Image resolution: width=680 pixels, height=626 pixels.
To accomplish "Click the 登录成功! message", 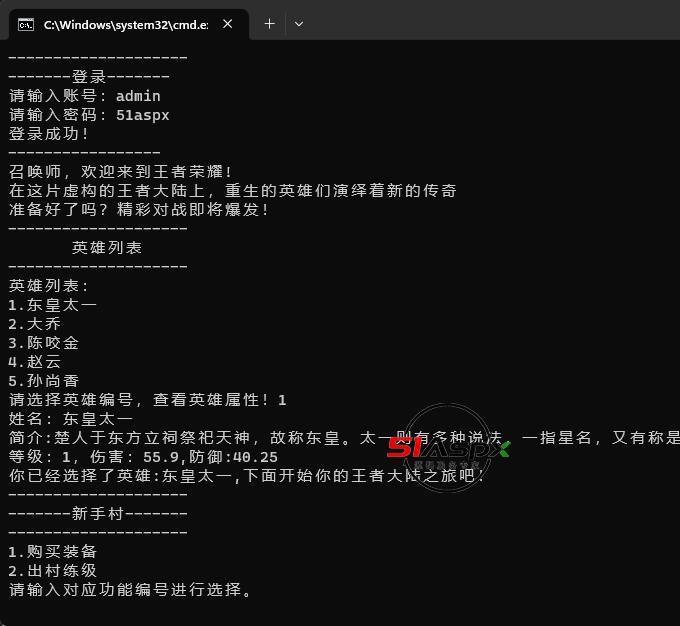I will (49, 134).
